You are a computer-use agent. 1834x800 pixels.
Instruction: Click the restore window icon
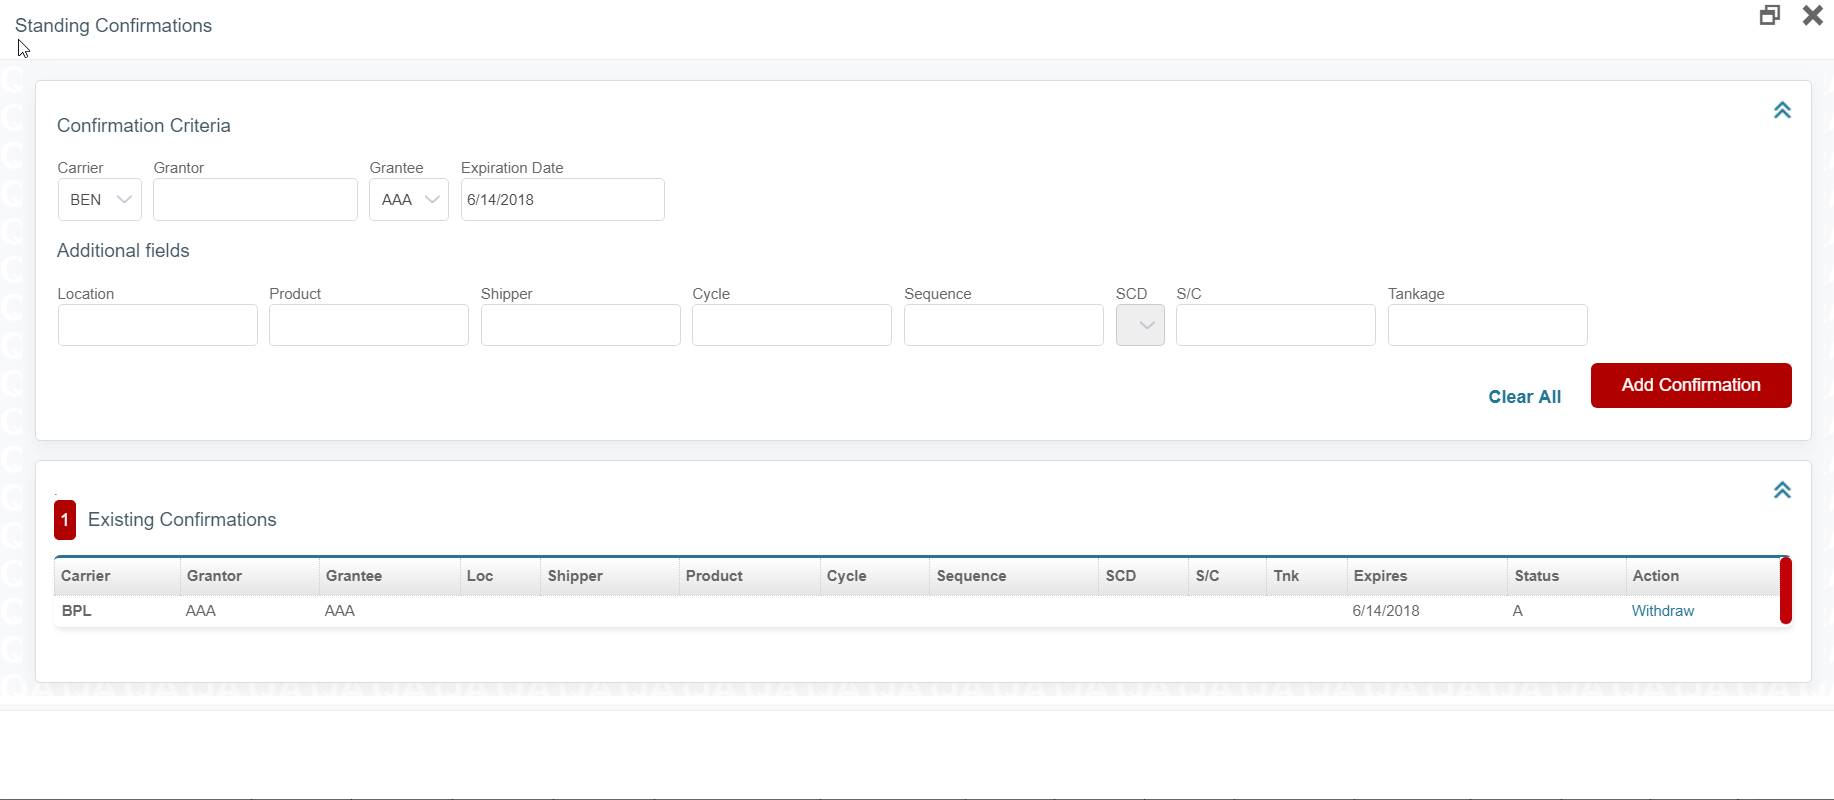pos(1769,15)
